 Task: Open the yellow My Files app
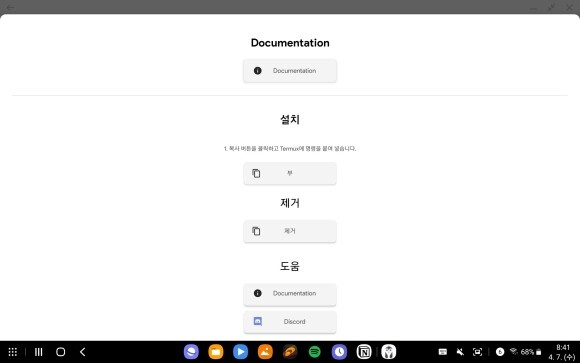click(x=216, y=352)
